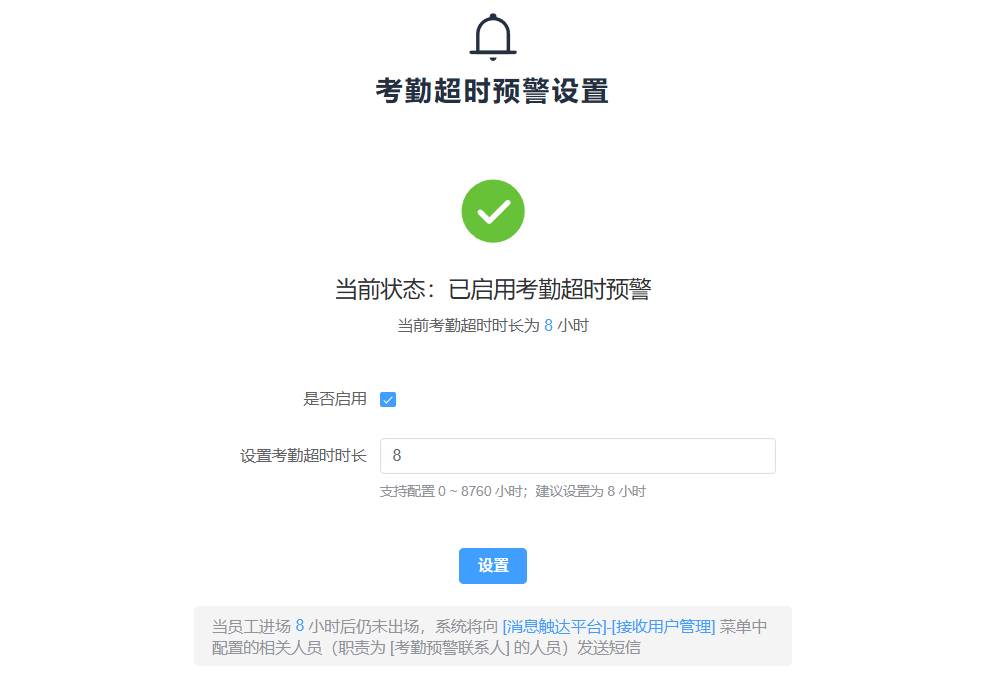Screen dimensions: 989x686
Task: Click the 考勤超时预警设置 page title
Action: tap(493, 91)
